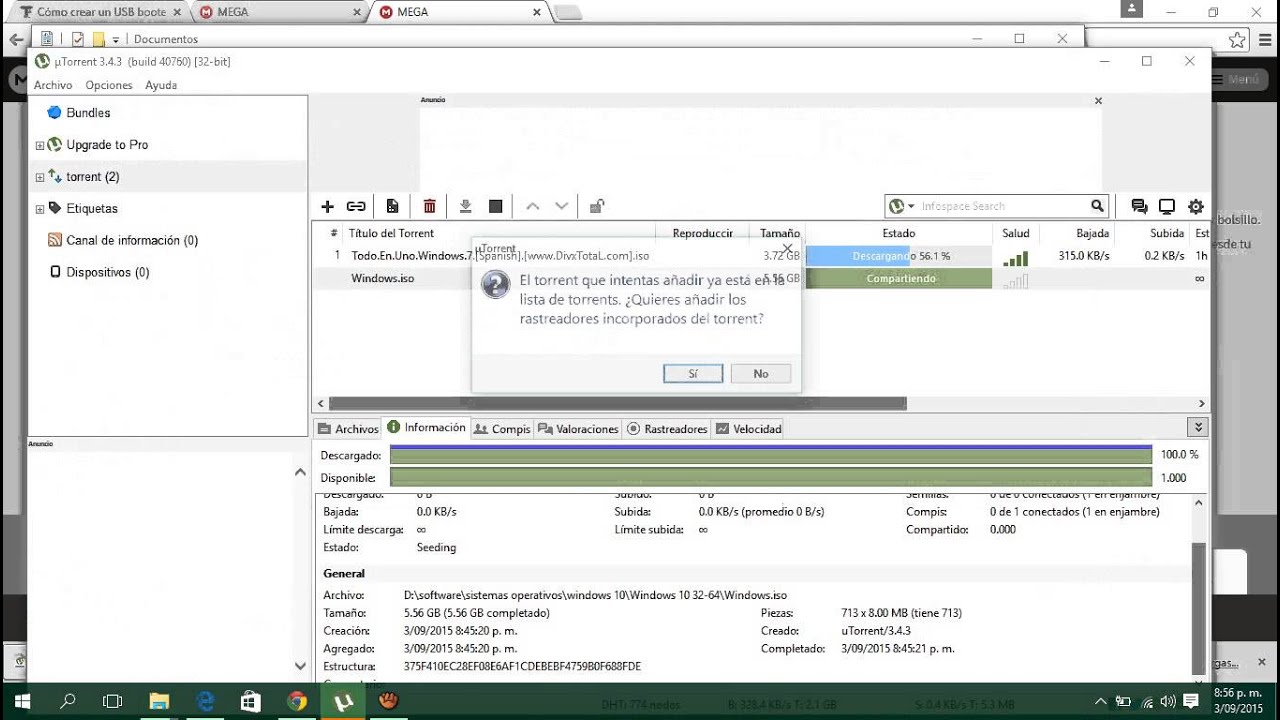Select the Windows.iso torrent row
Image resolution: width=1280 pixels, height=720 pixels.
[x=760, y=279]
